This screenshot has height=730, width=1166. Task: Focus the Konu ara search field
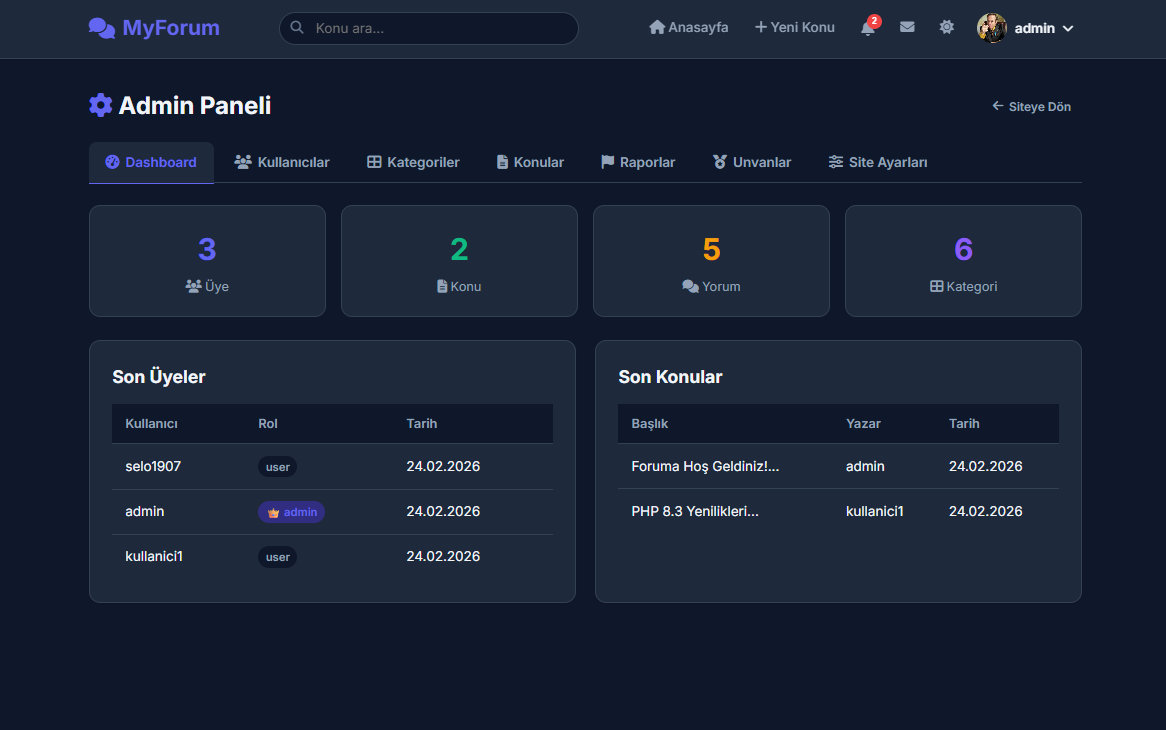tap(429, 28)
